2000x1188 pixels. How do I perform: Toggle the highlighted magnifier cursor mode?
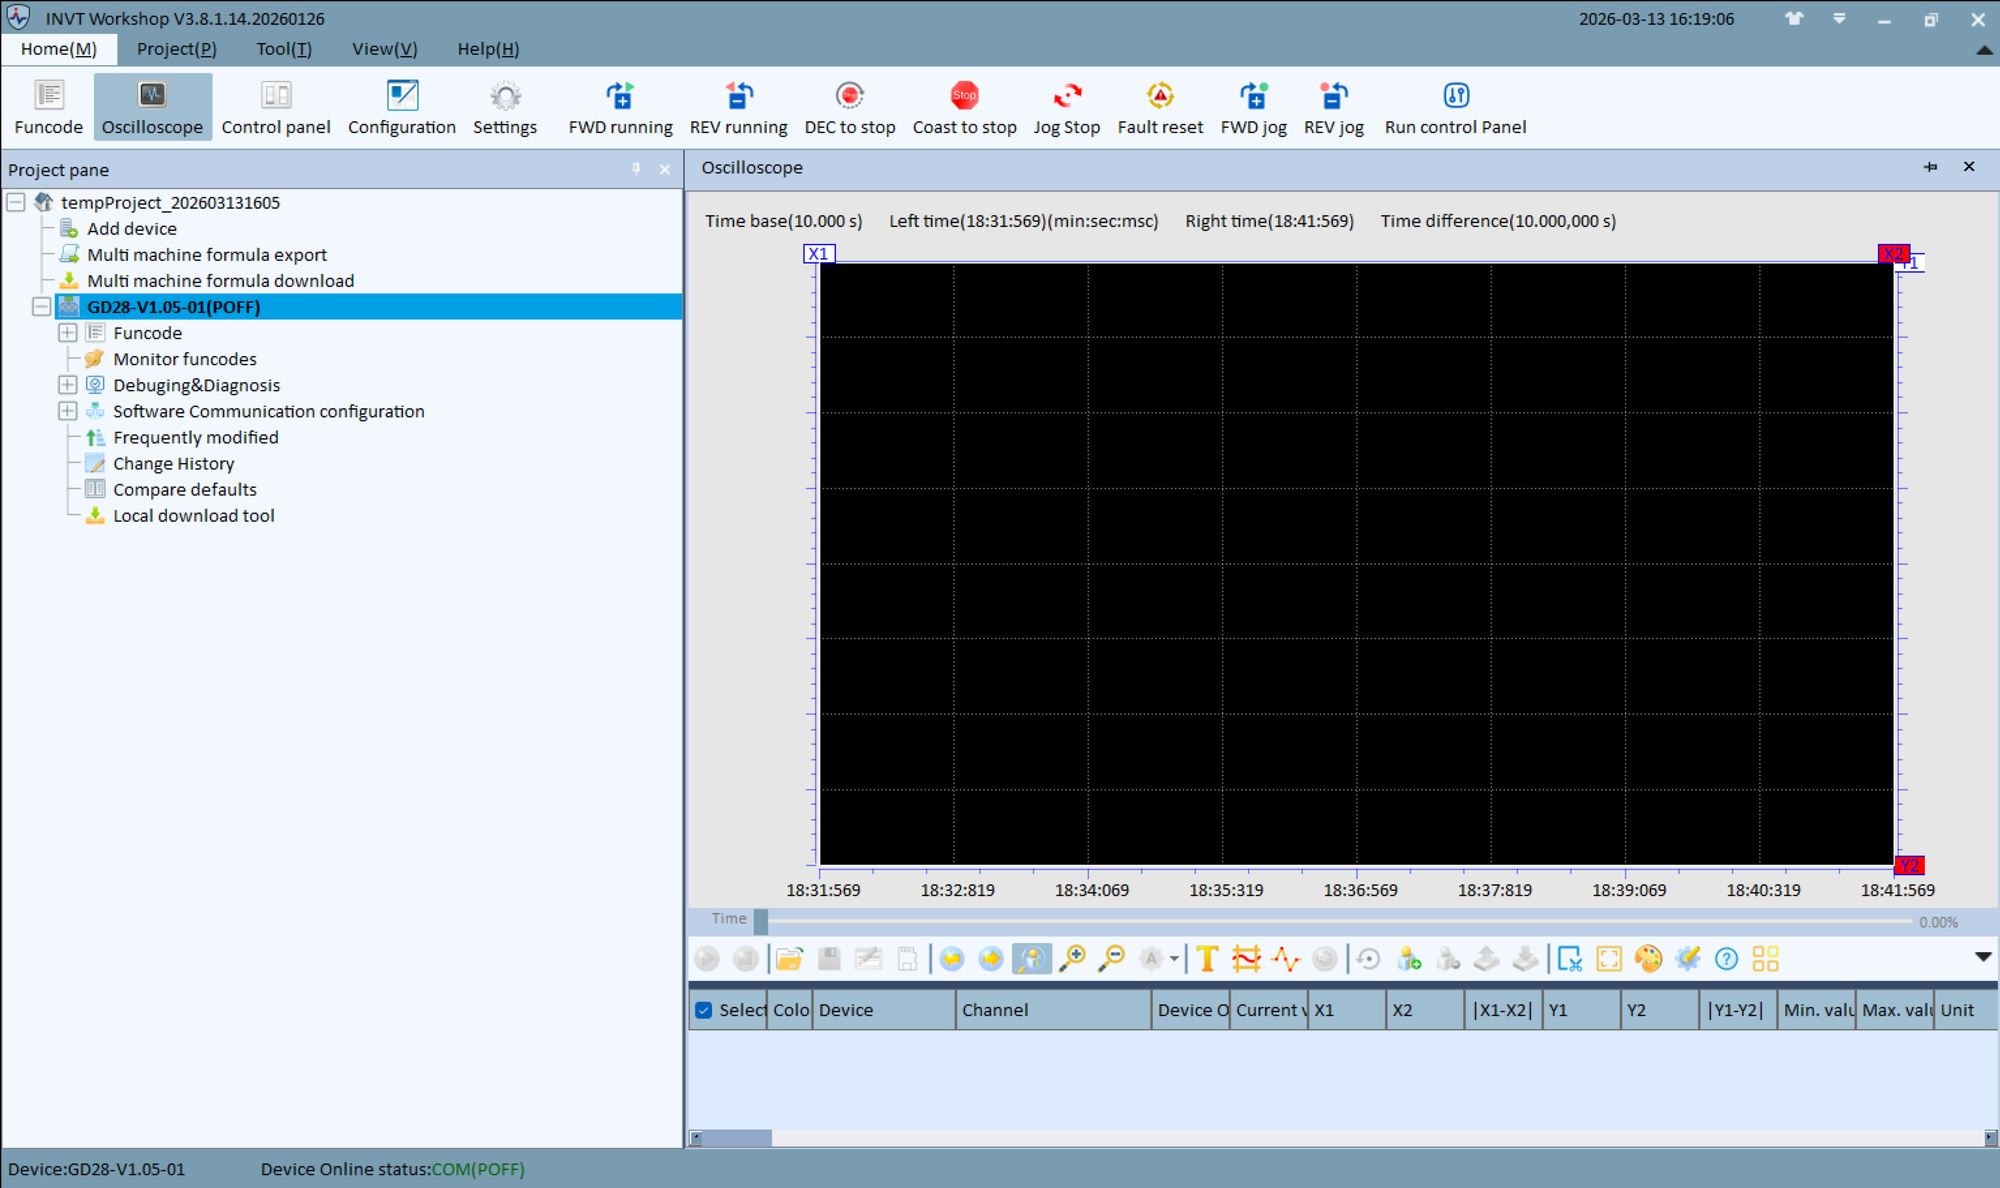coord(1031,958)
